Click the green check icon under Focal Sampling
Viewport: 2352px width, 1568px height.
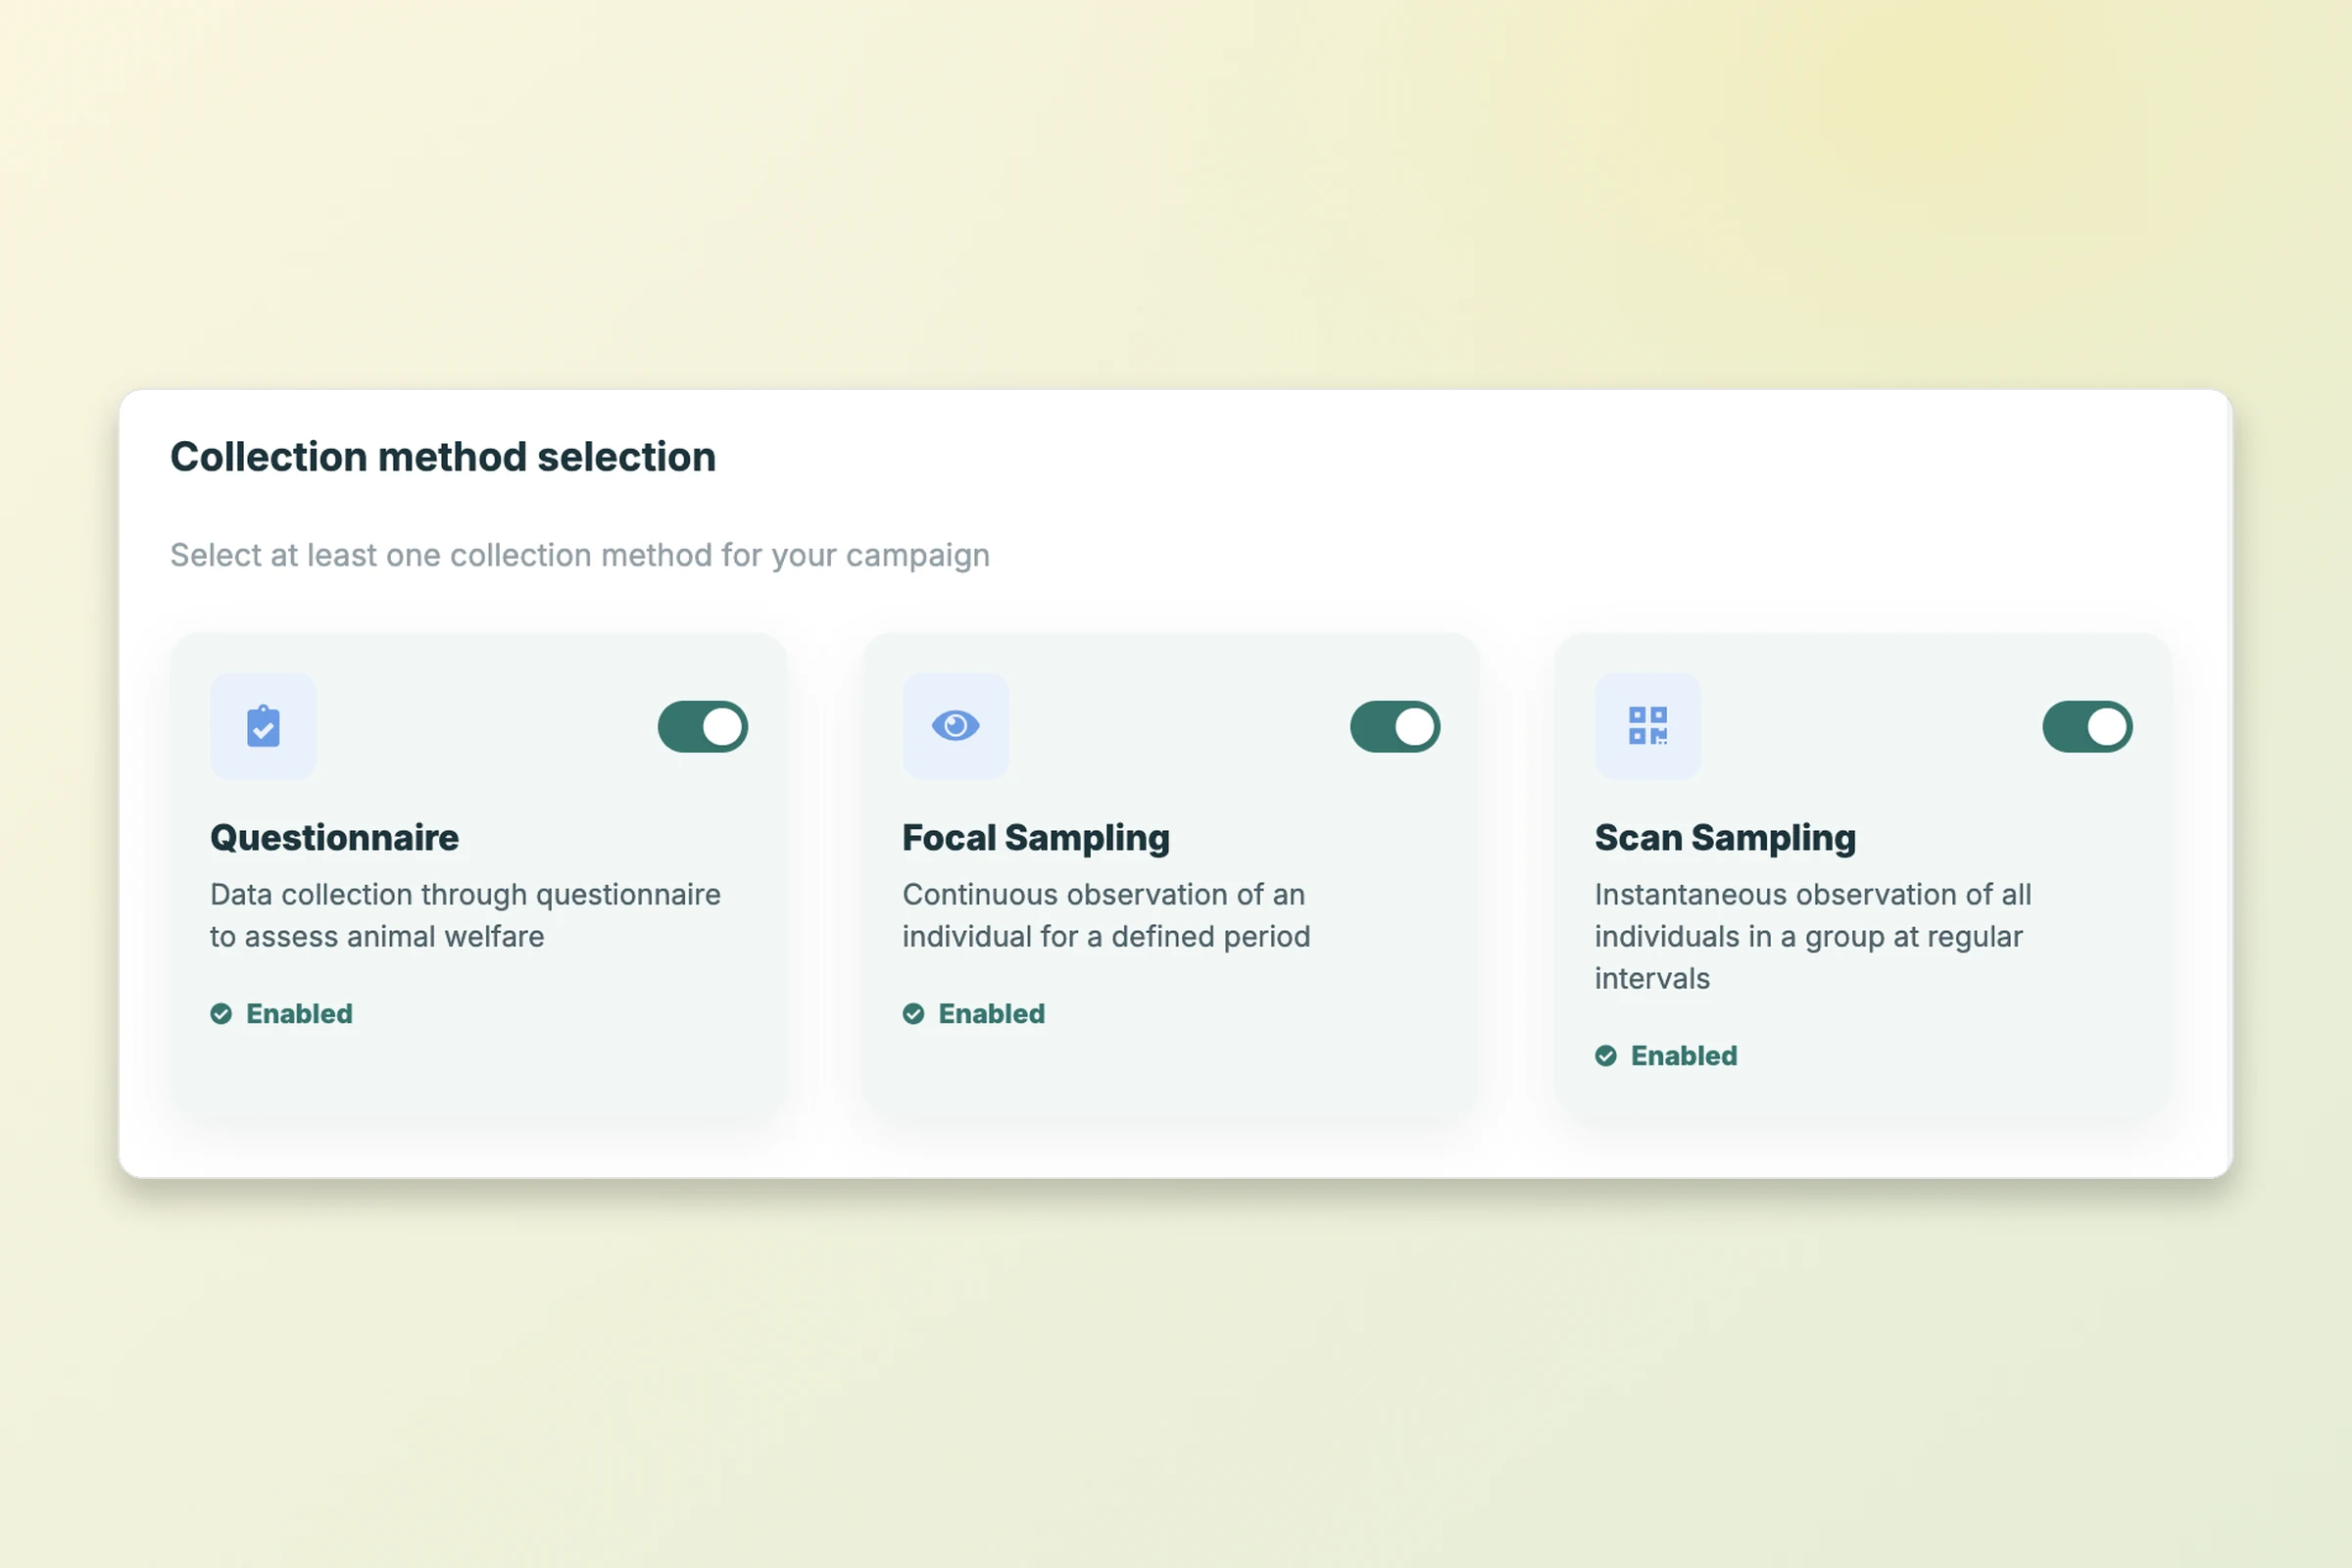(913, 1014)
